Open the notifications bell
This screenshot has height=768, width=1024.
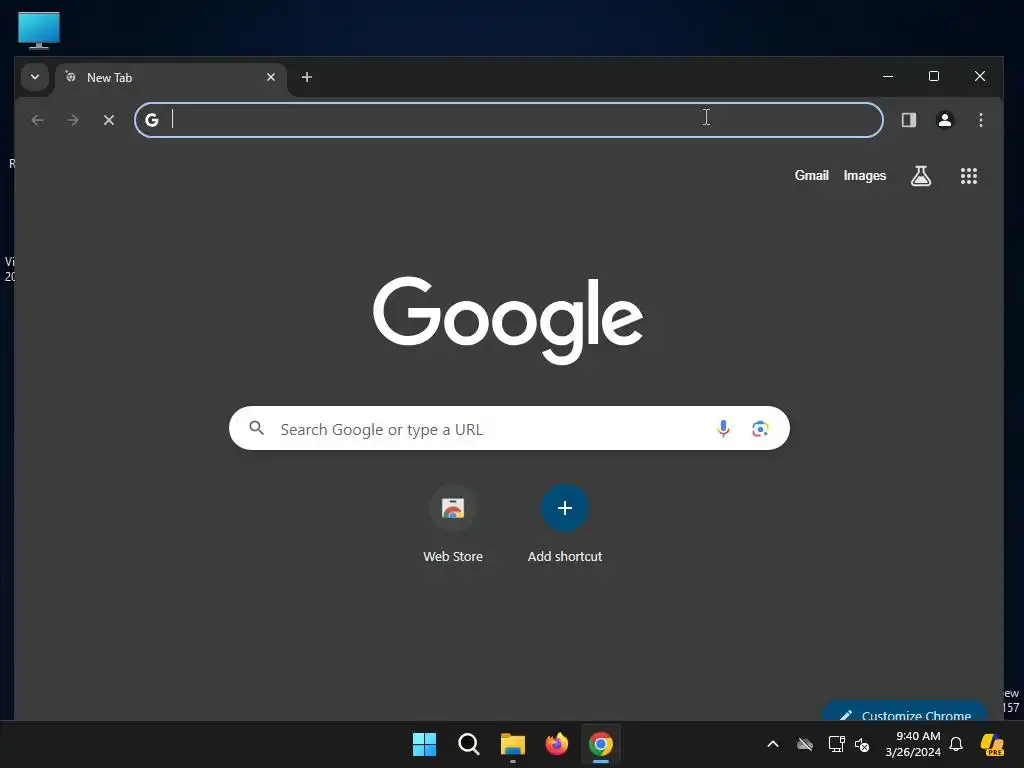[x=956, y=744]
